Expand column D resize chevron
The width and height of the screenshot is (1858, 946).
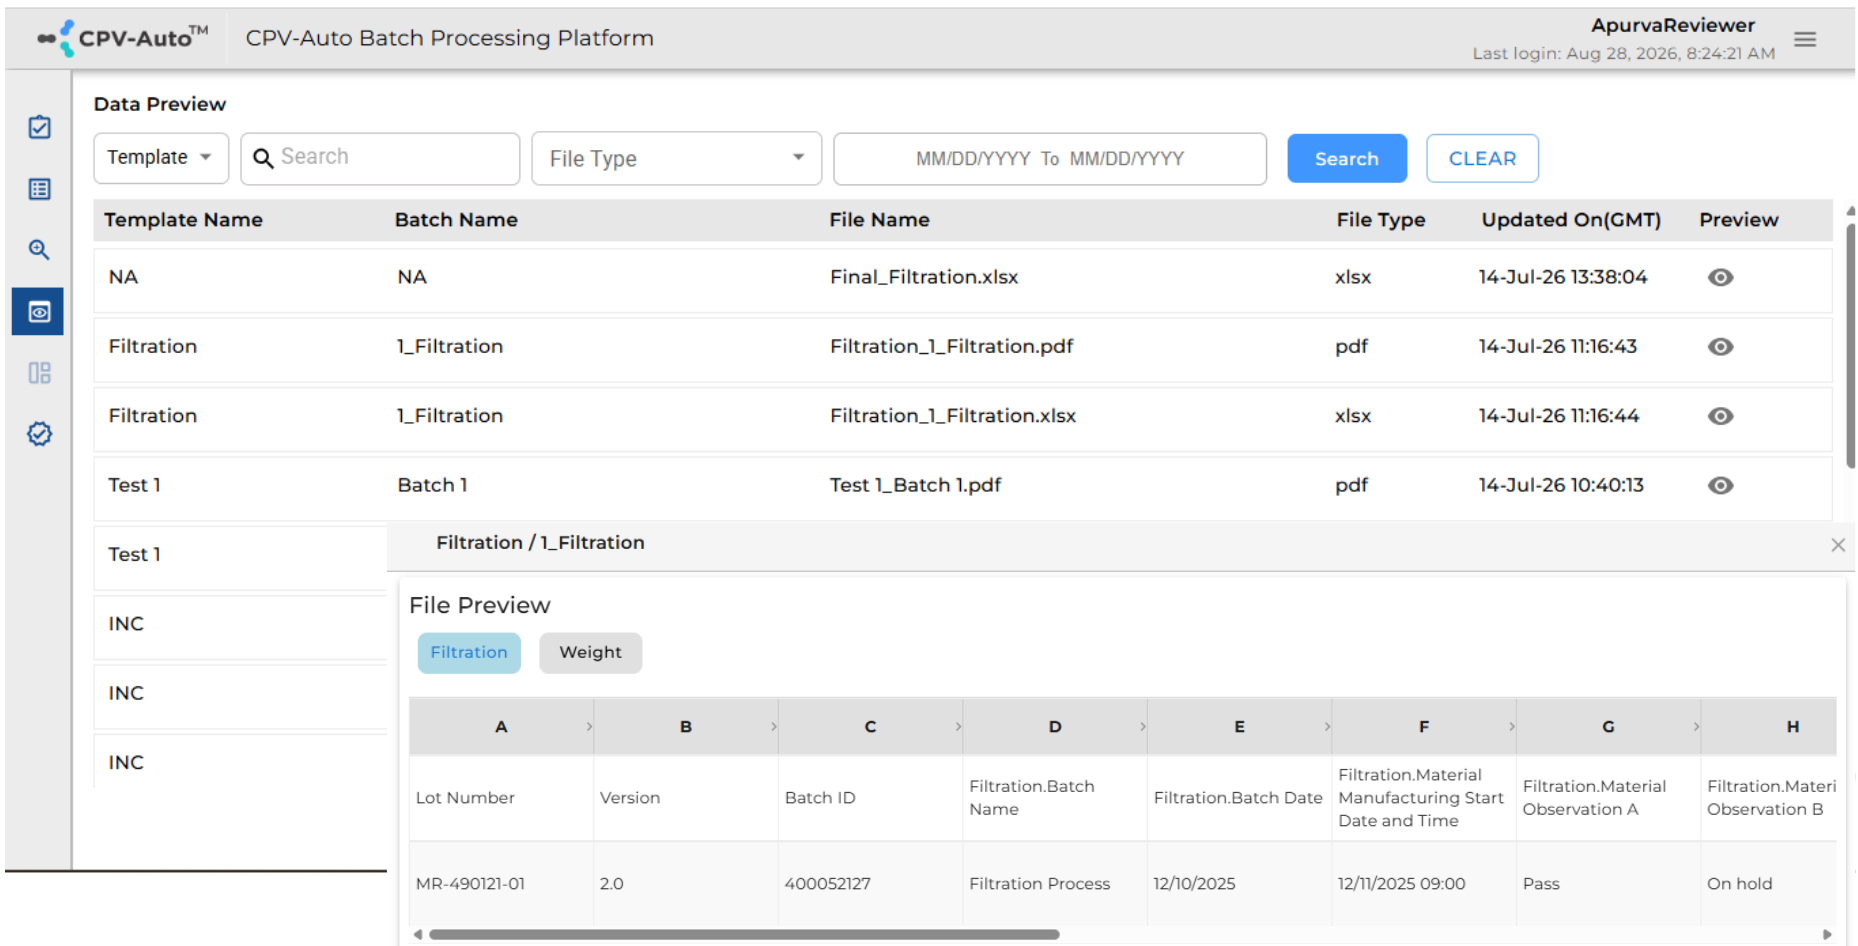1143,727
